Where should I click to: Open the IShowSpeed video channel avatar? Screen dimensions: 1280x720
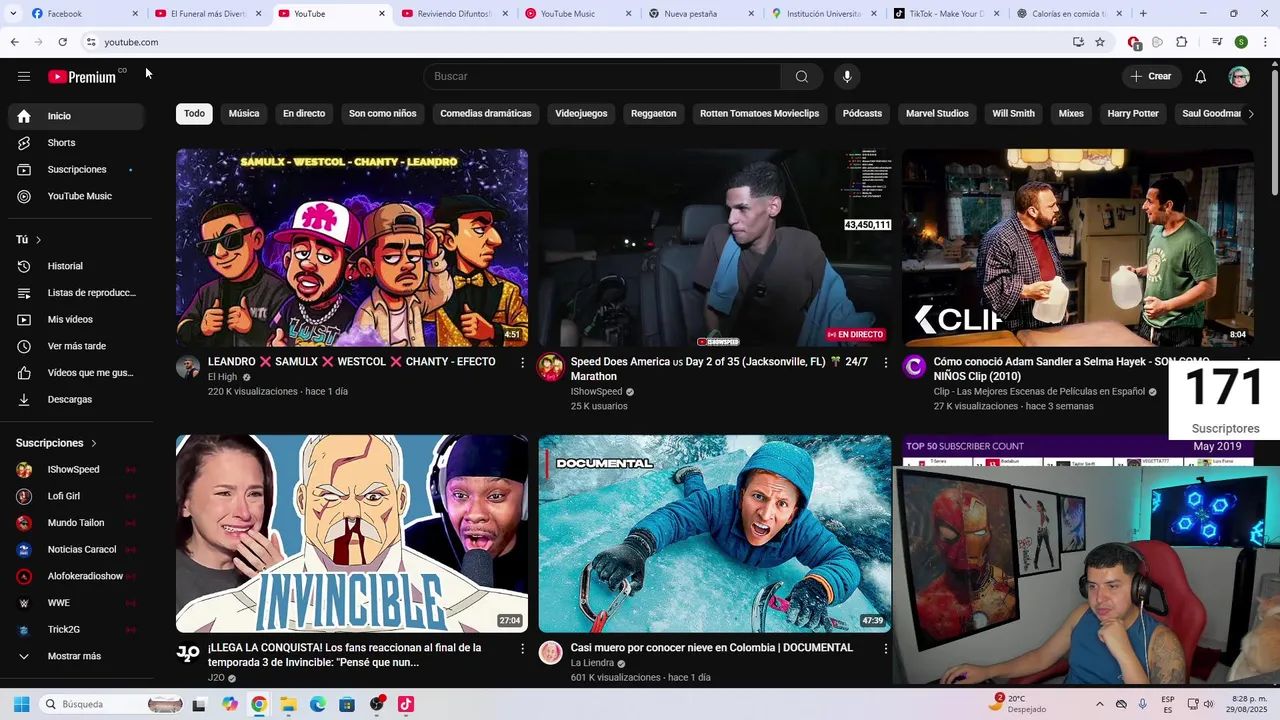pyautogui.click(x=550, y=367)
